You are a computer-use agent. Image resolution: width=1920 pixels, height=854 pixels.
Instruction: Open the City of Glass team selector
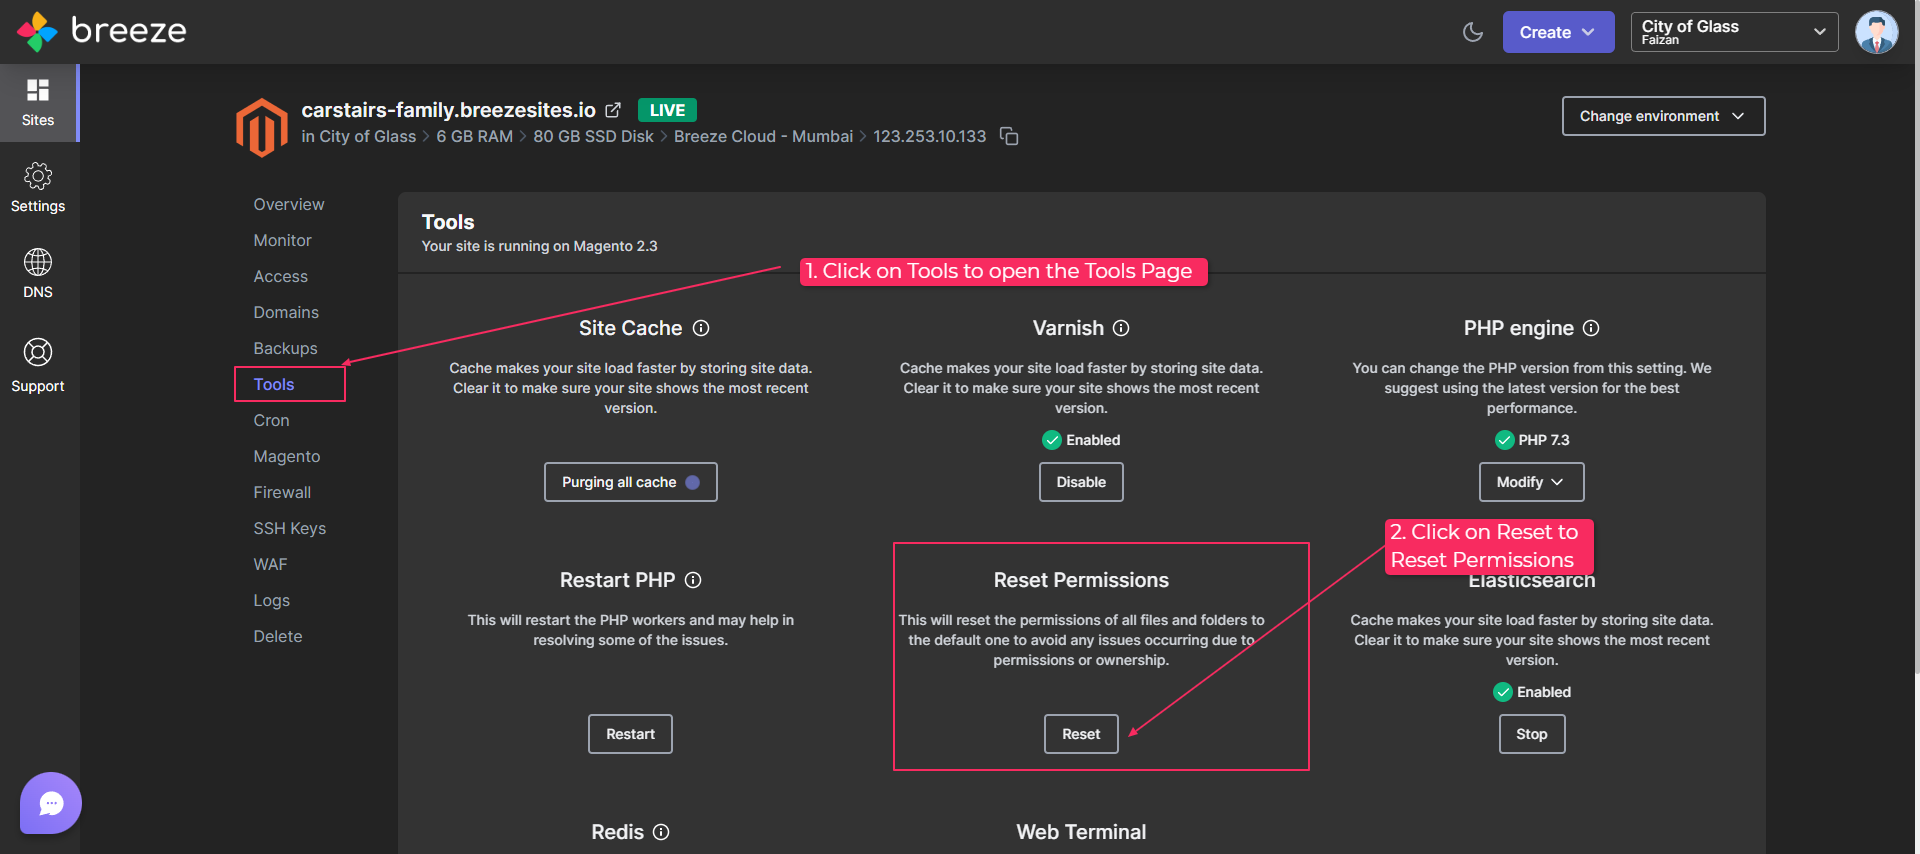1734,32
